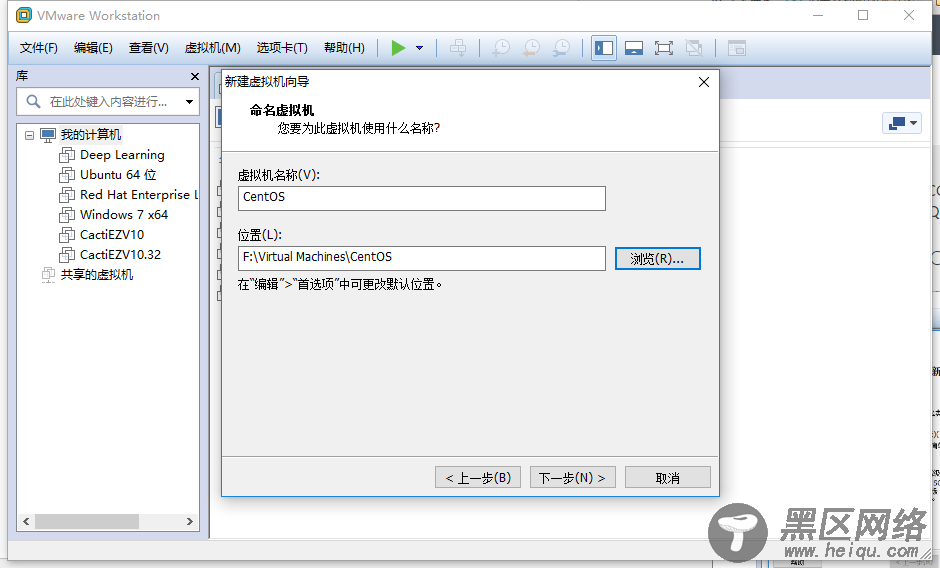Screen dimensions: 940x568
Task: Close the VMware Workstation window
Action: pos(909,16)
